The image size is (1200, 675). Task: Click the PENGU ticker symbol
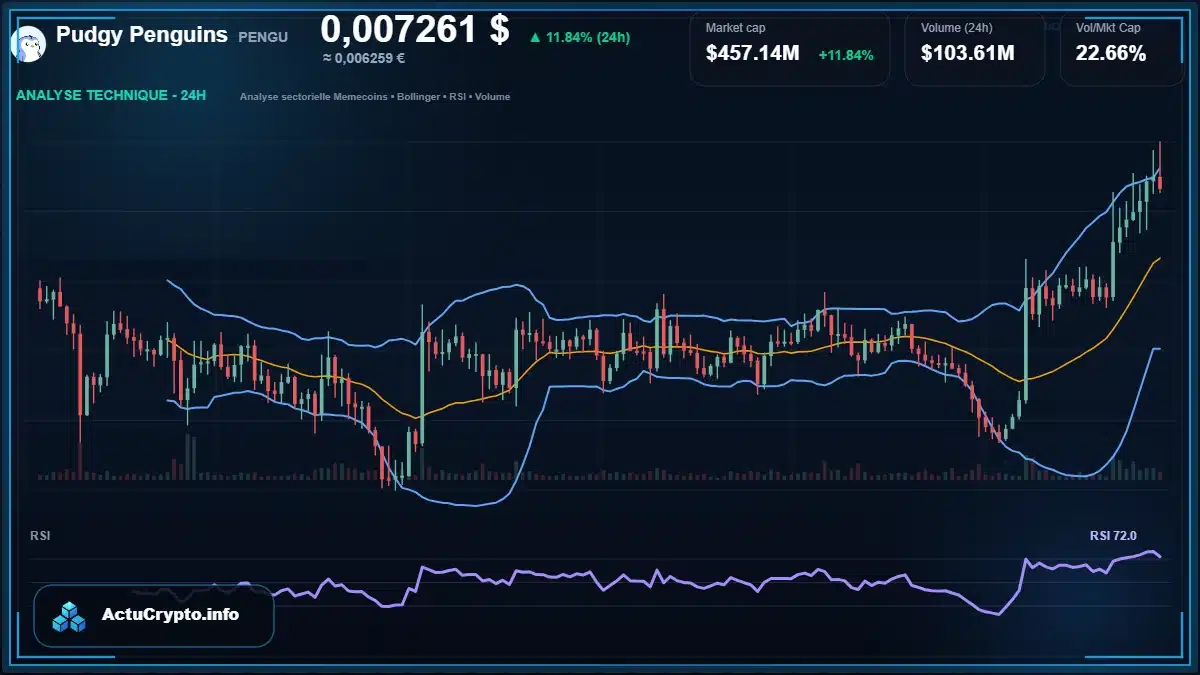(263, 37)
